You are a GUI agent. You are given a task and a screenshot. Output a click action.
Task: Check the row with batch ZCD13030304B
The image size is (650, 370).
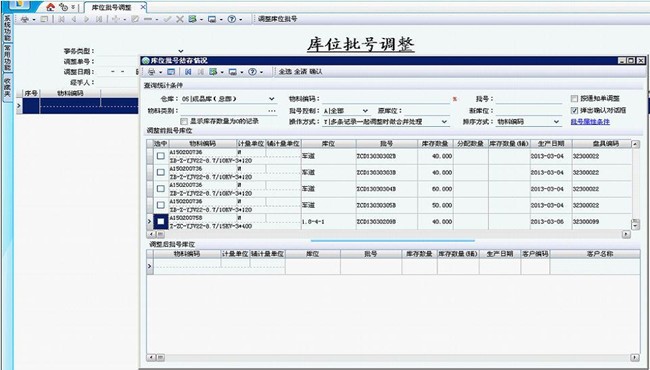161,189
